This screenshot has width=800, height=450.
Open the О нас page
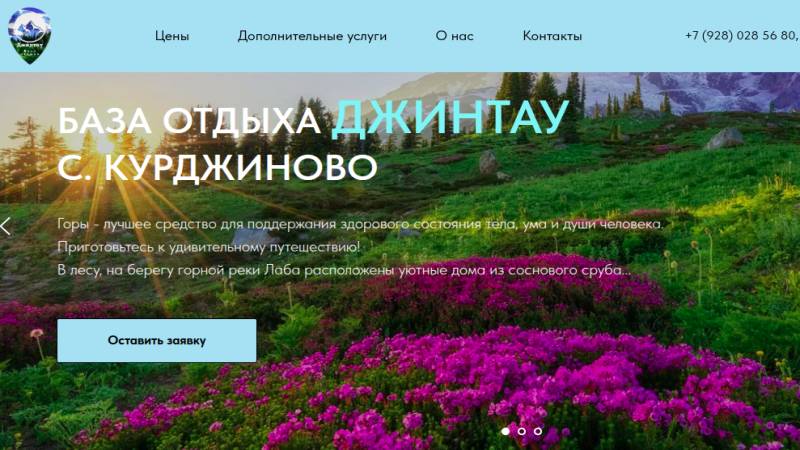click(455, 36)
